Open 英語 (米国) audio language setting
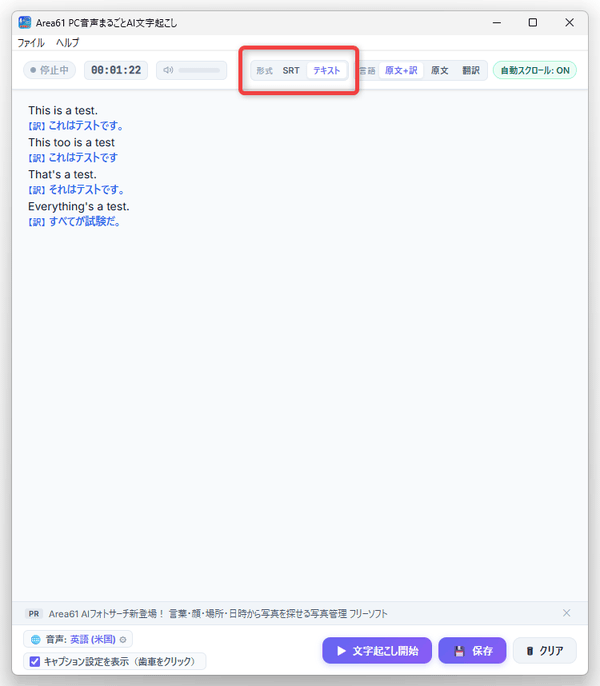Viewport: 600px width, 686px height. tap(93, 640)
